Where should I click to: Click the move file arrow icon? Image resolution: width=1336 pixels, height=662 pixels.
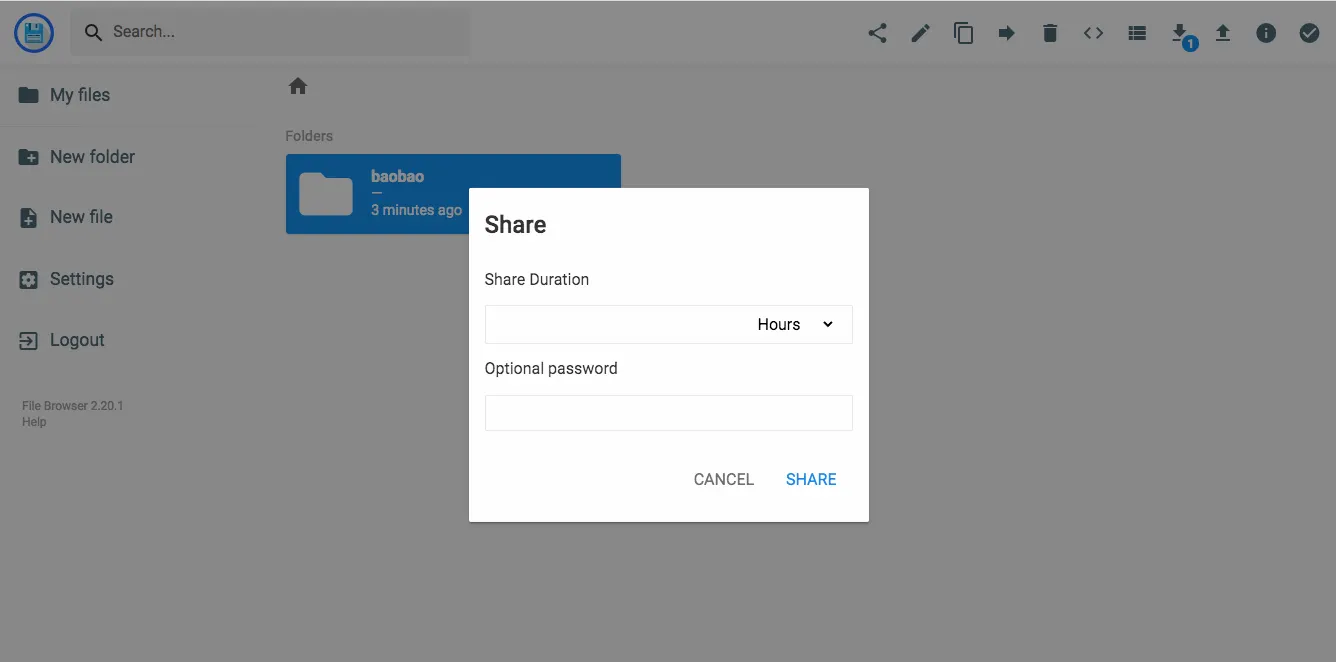(x=1007, y=33)
